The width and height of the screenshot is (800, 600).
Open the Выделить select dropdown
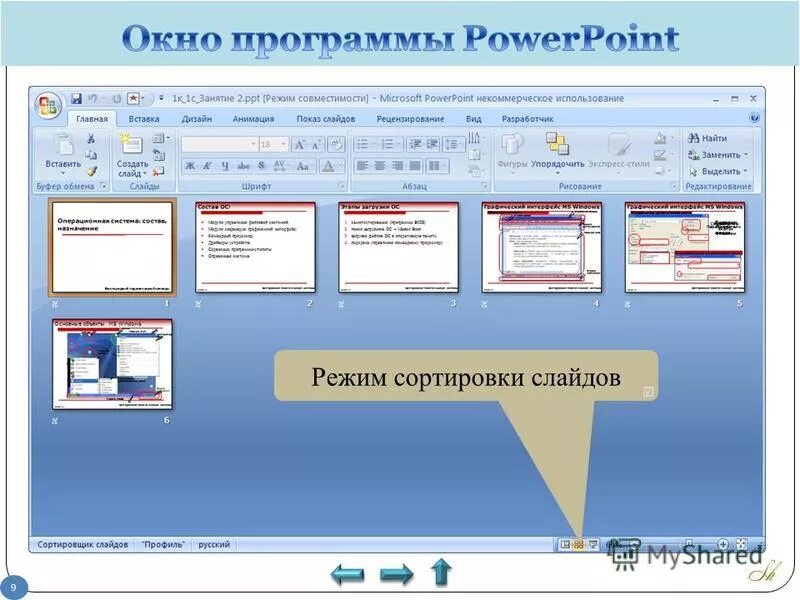[x=718, y=171]
